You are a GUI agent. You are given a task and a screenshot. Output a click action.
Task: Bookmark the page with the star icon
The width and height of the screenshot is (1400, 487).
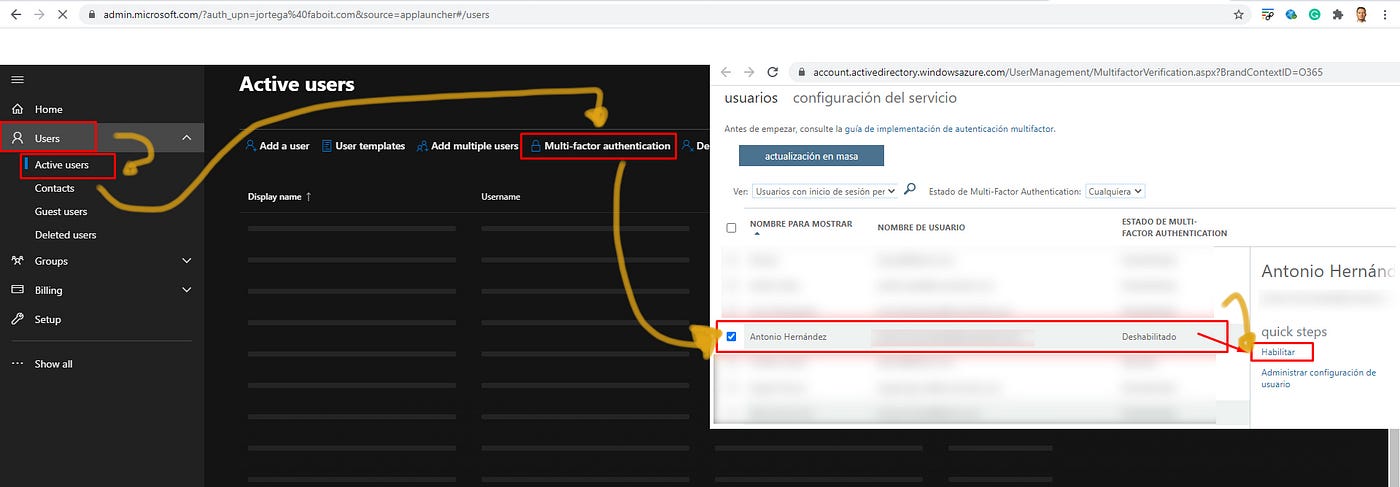[x=1238, y=15]
